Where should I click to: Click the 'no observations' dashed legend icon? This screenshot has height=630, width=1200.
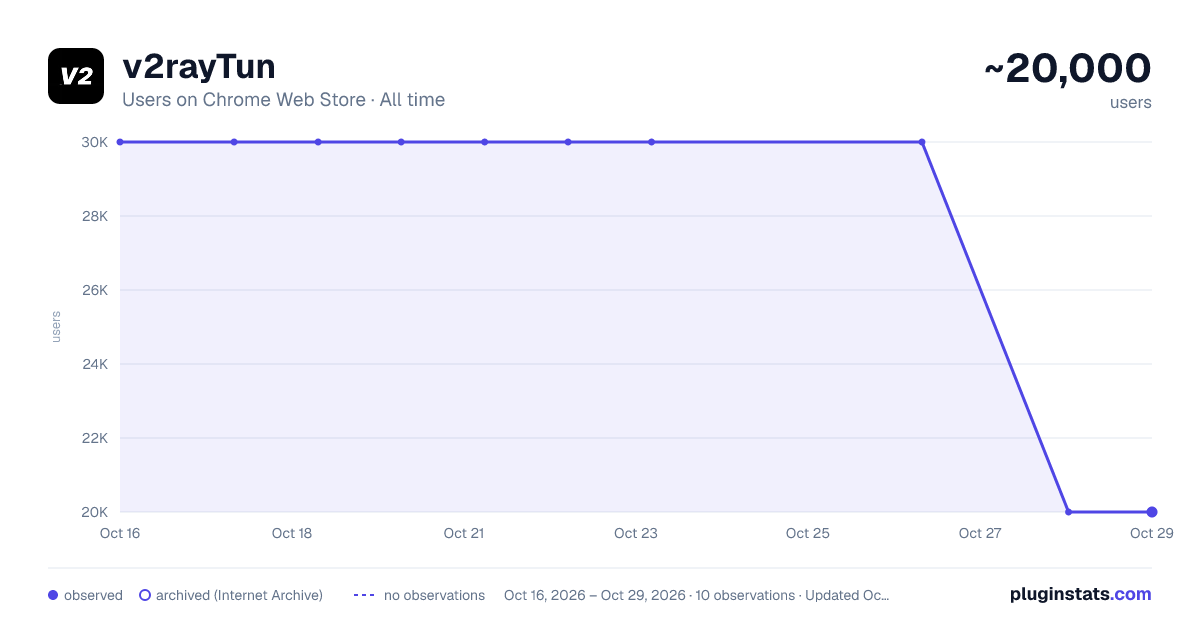(x=364, y=595)
